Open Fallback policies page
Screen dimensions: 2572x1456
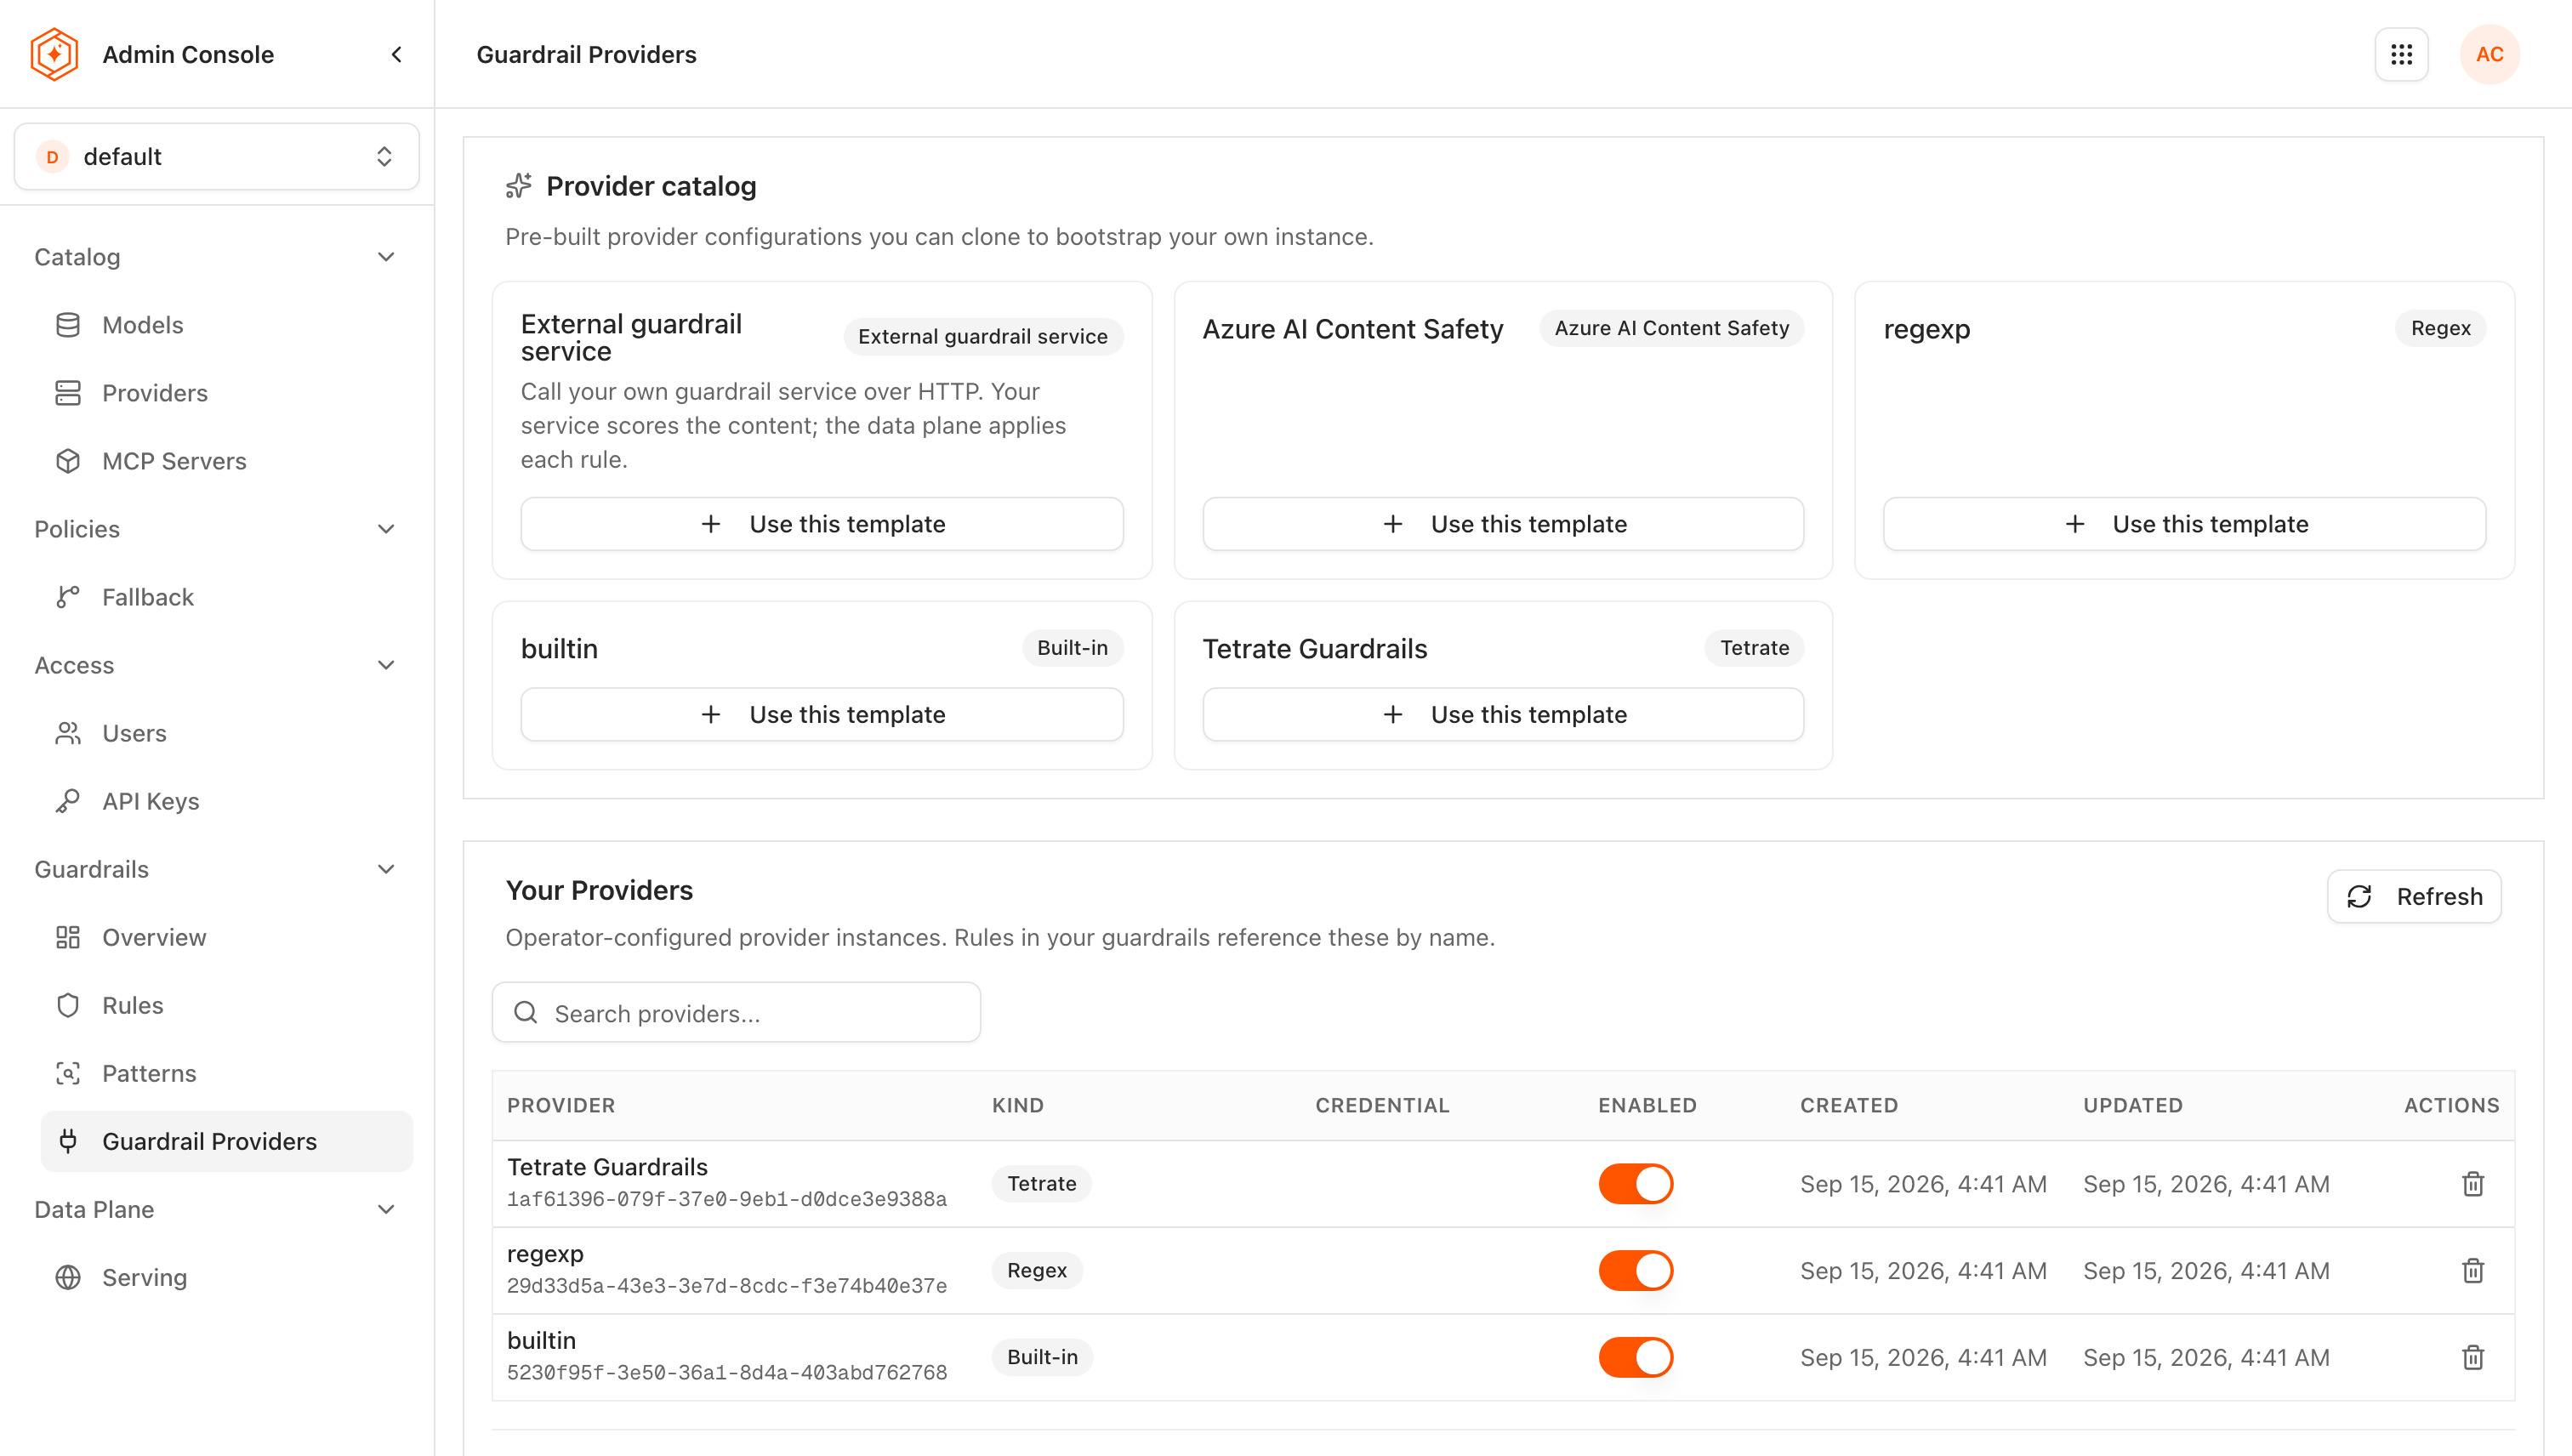pyautogui.click(x=226, y=597)
